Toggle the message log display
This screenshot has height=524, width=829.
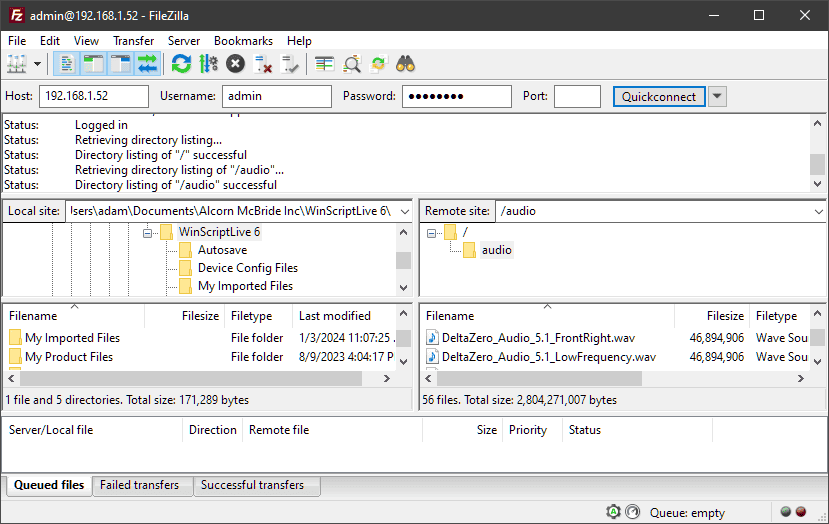[67, 64]
